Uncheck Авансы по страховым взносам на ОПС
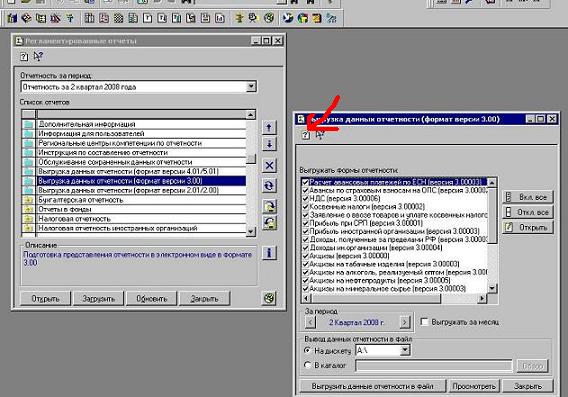Viewport: 568px width, 397px height. pyautogui.click(x=305, y=190)
